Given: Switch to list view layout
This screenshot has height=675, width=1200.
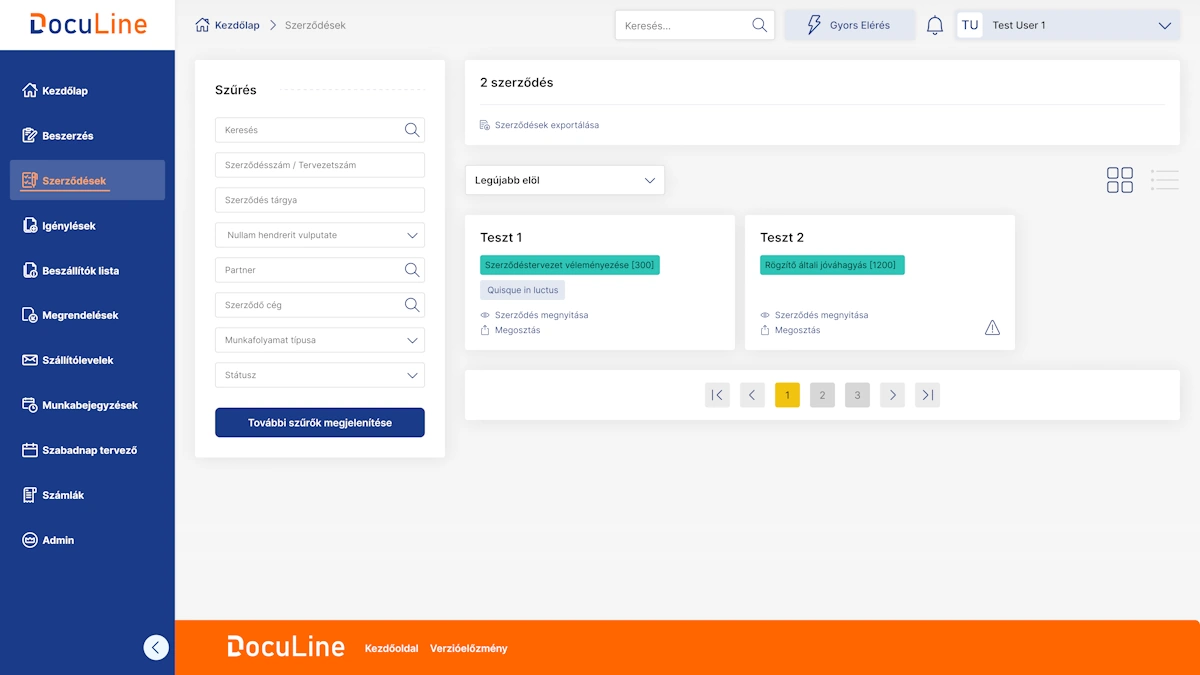Looking at the screenshot, I should point(1164,180).
